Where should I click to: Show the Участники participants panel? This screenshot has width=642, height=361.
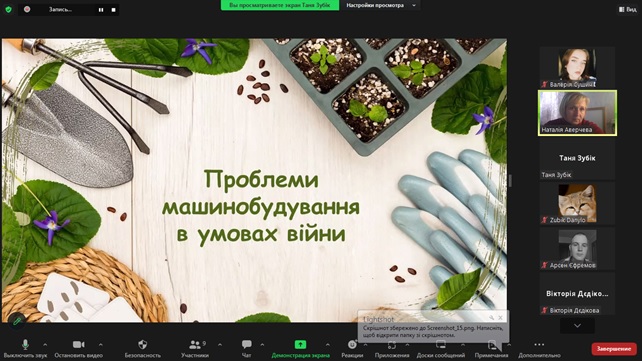point(195,349)
